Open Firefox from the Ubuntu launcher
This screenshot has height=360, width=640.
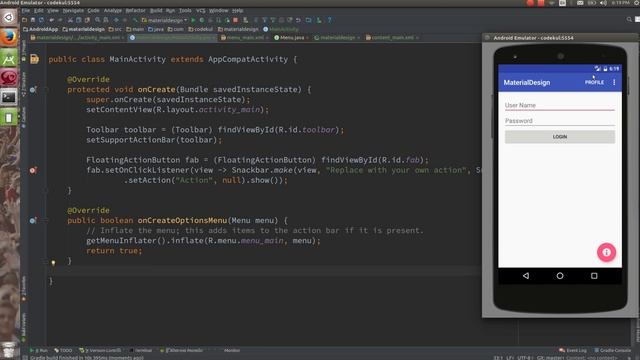pyautogui.click(x=9, y=37)
